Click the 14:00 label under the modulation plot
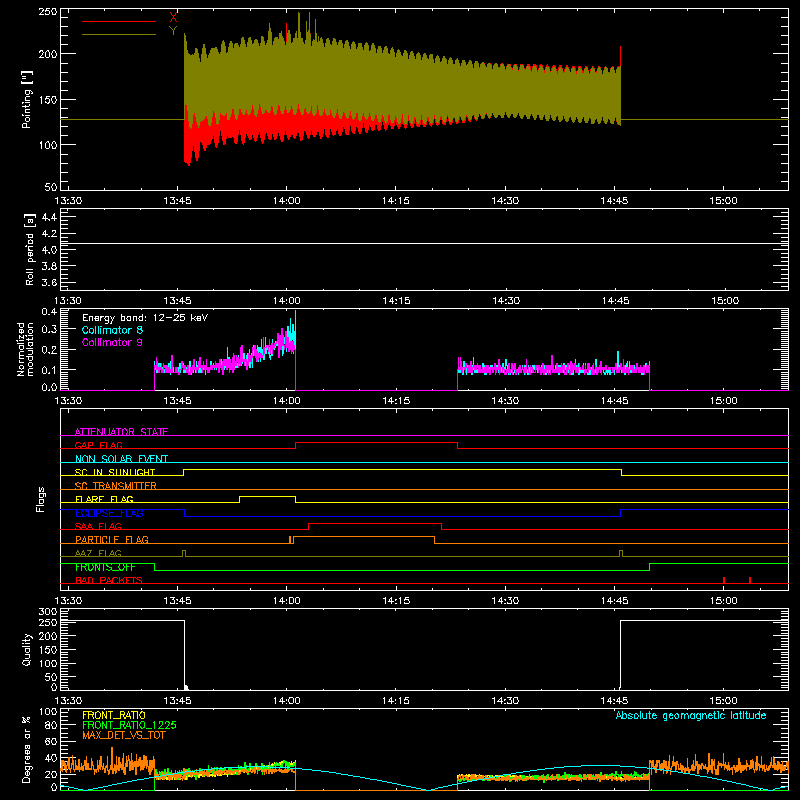This screenshot has width=800, height=800. (x=287, y=401)
